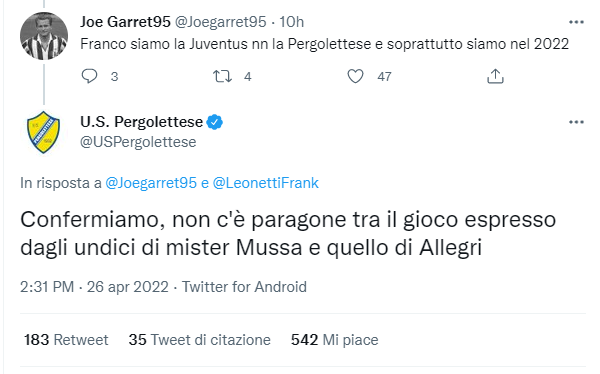Open the U.S. Pergolettese crest avatar

click(43, 132)
